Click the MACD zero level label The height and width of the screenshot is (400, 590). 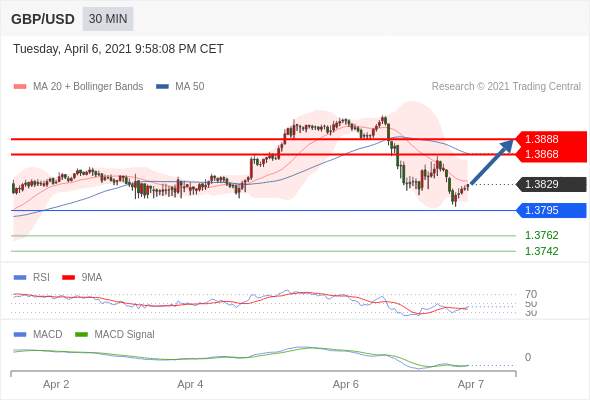528,357
